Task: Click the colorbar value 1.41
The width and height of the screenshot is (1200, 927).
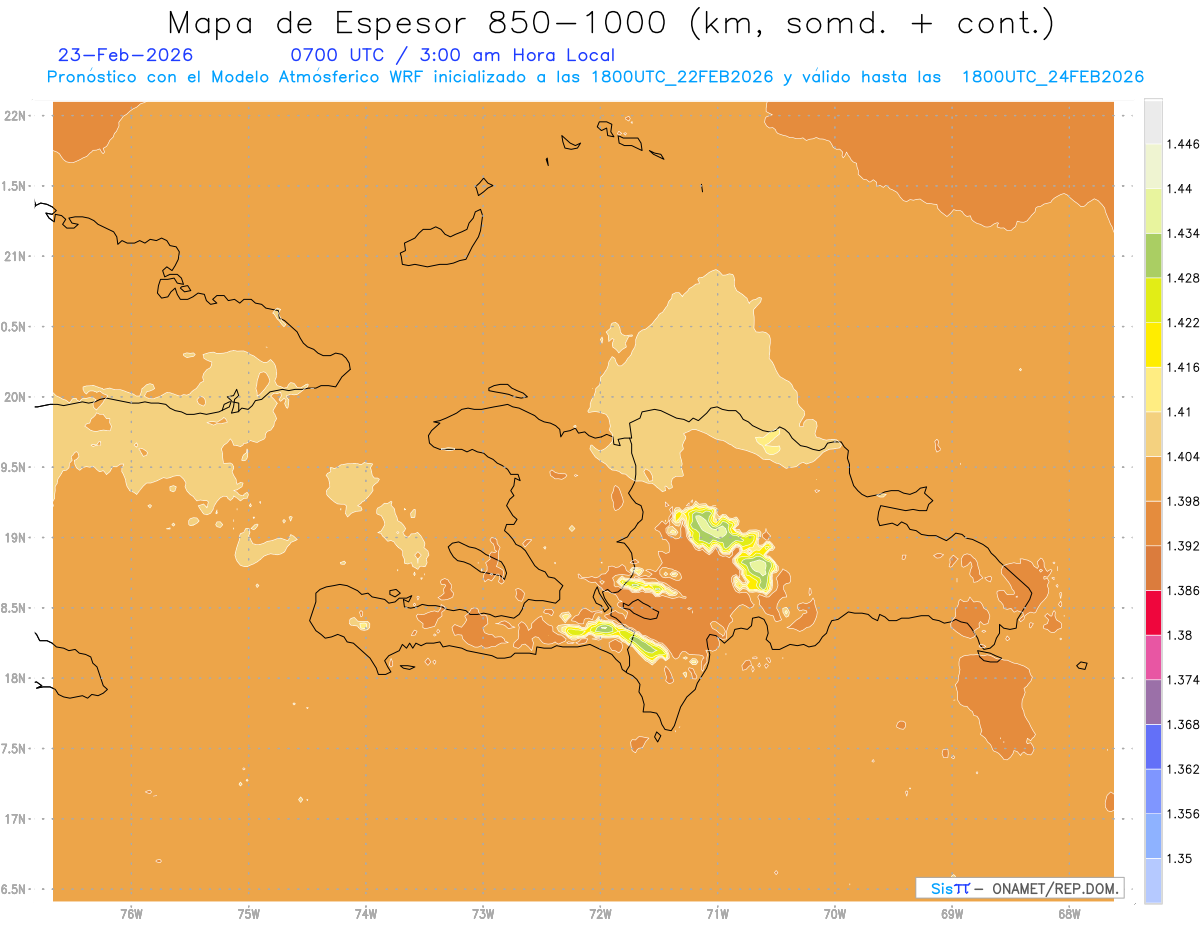Action: 1180,411
